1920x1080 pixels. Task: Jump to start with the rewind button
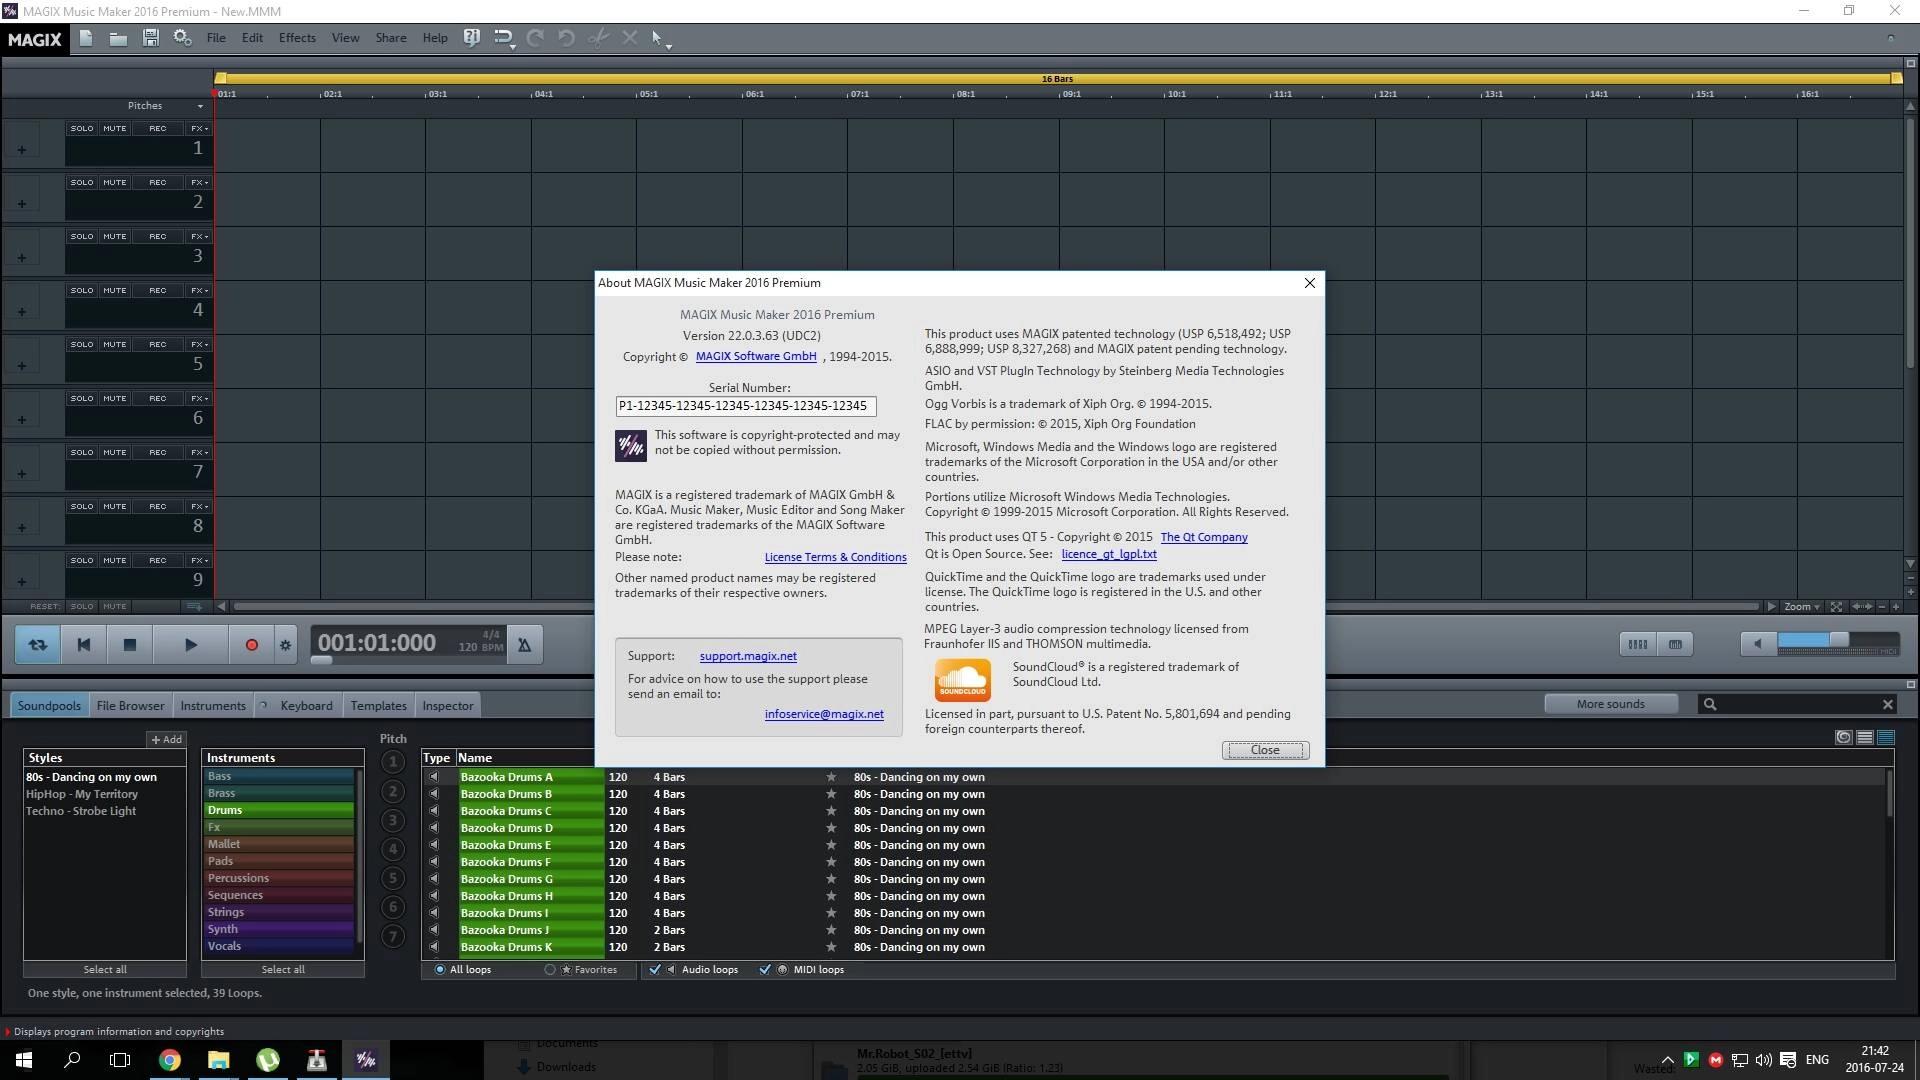pyautogui.click(x=84, y=645)
